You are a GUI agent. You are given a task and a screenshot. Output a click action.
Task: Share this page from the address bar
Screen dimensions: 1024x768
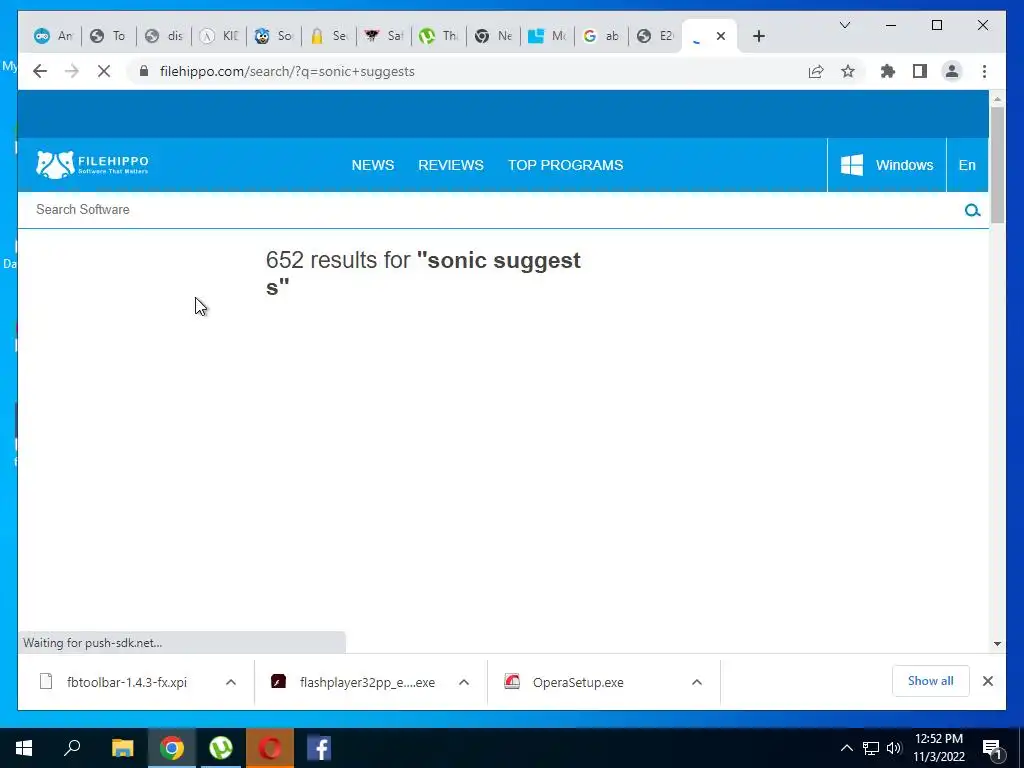(816, 71)
